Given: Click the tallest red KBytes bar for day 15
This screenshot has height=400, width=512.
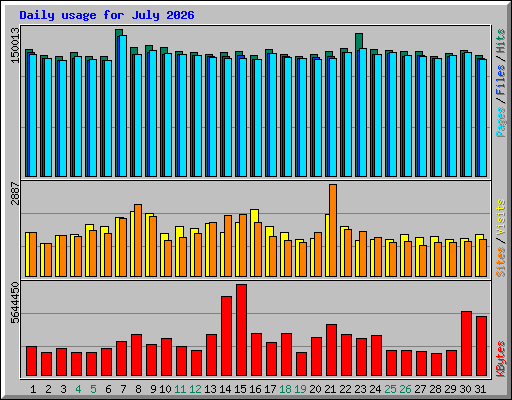Looking at the screenshot, I should (x=242, y=330).
